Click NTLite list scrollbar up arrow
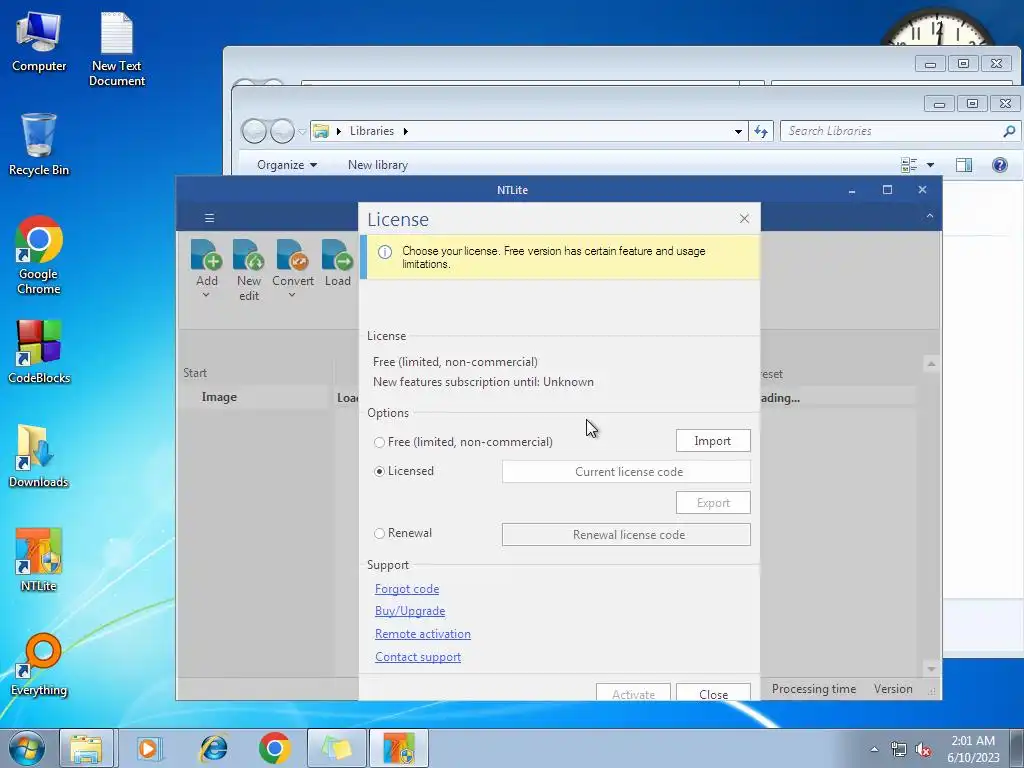The width and height of the screenshot is (1024, 768). (x=932, y=364)
